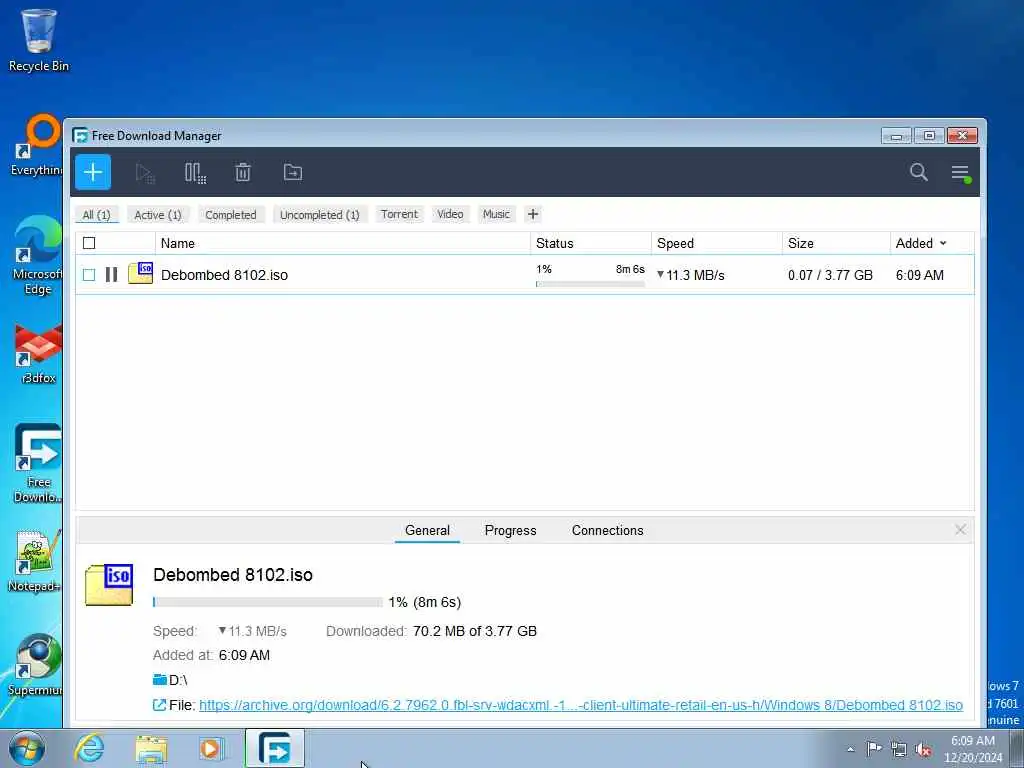Select the Uncompleted (1) filter tab

pos(320,214)
